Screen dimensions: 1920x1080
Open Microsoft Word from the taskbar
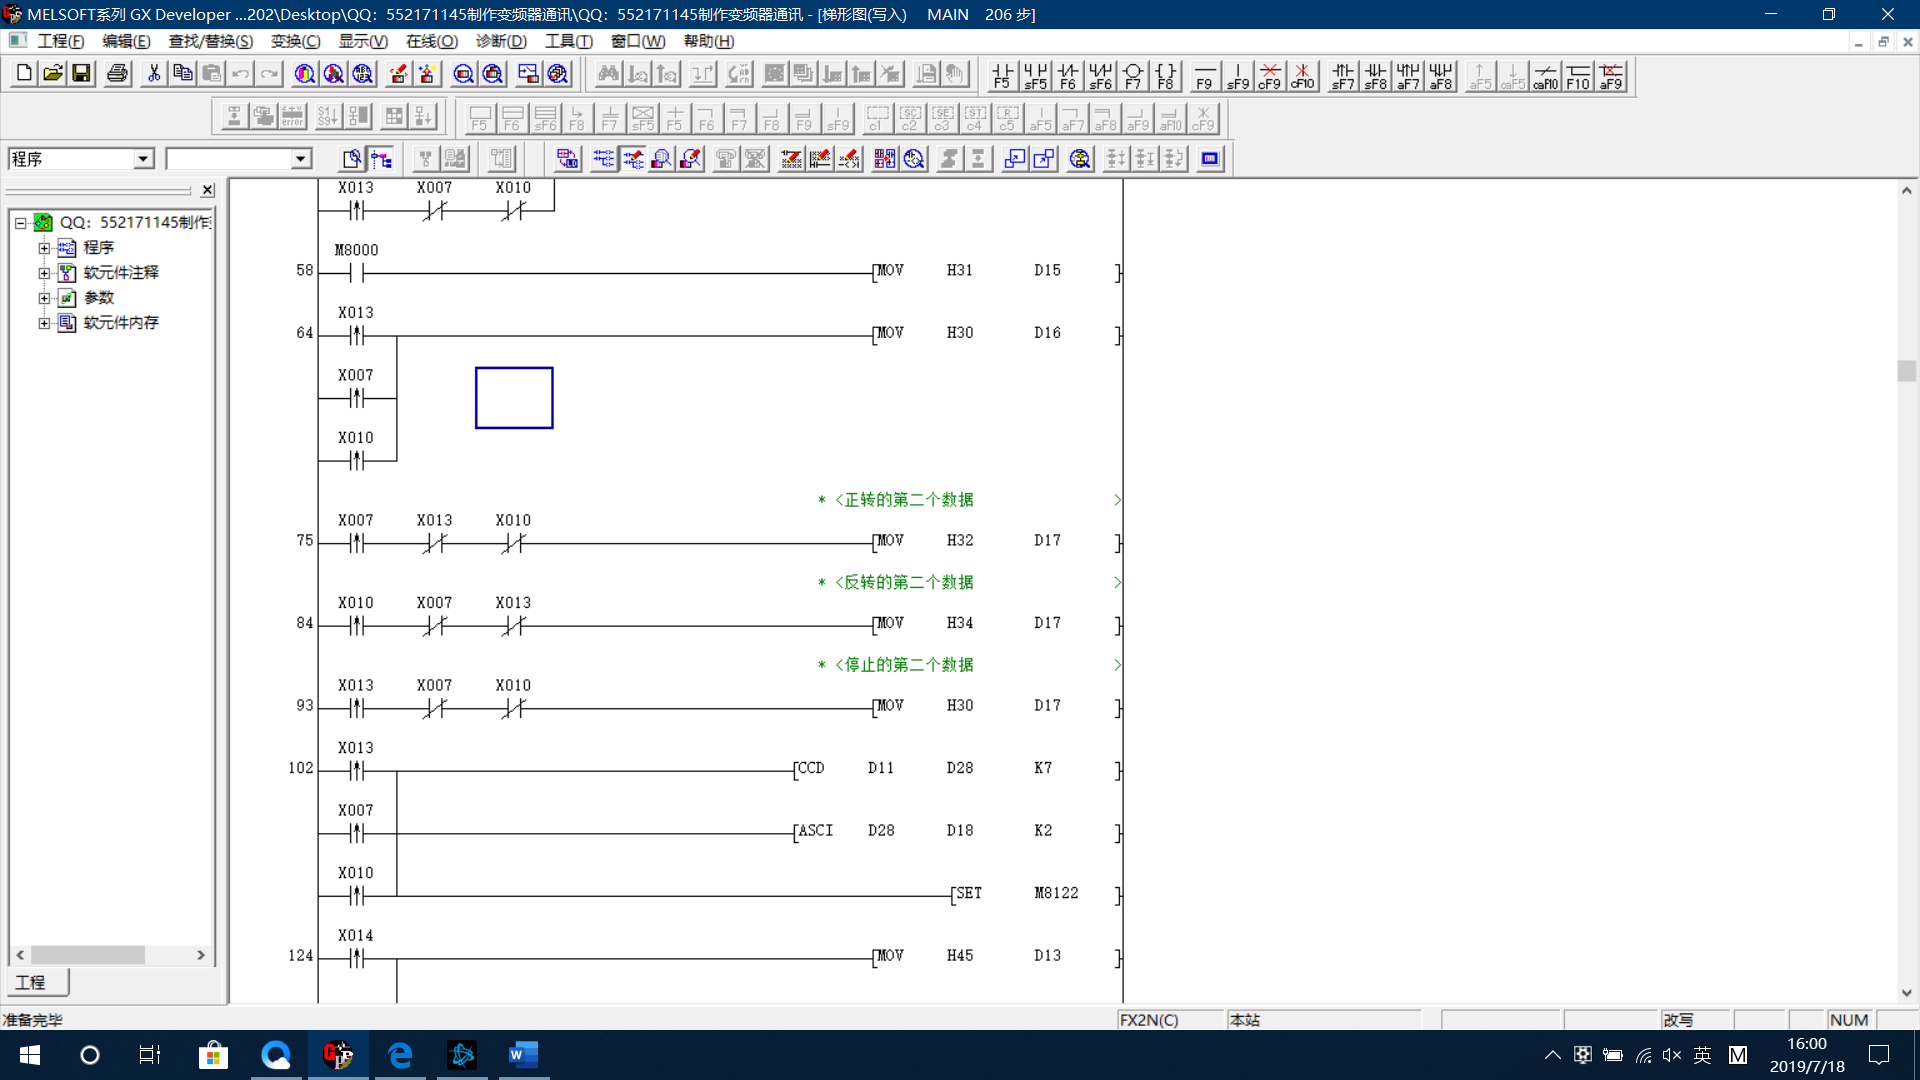coord(523,1055)
